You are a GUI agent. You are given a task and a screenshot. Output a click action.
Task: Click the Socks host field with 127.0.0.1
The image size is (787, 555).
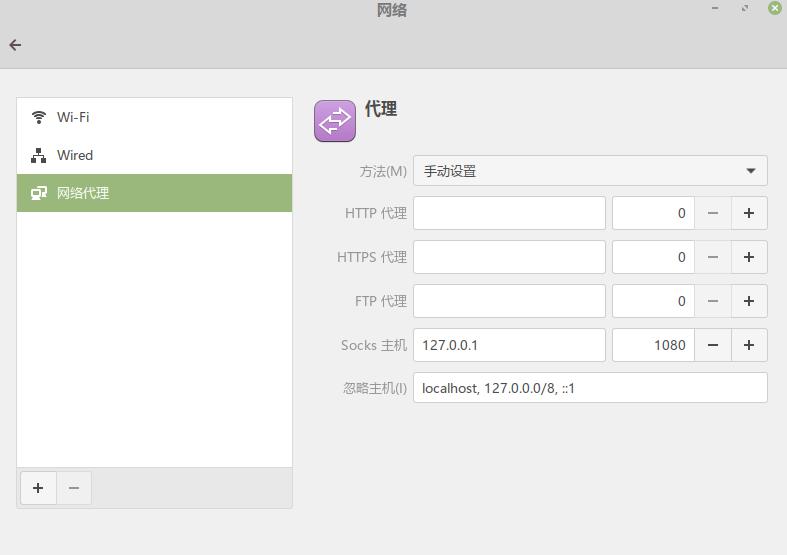509,345
